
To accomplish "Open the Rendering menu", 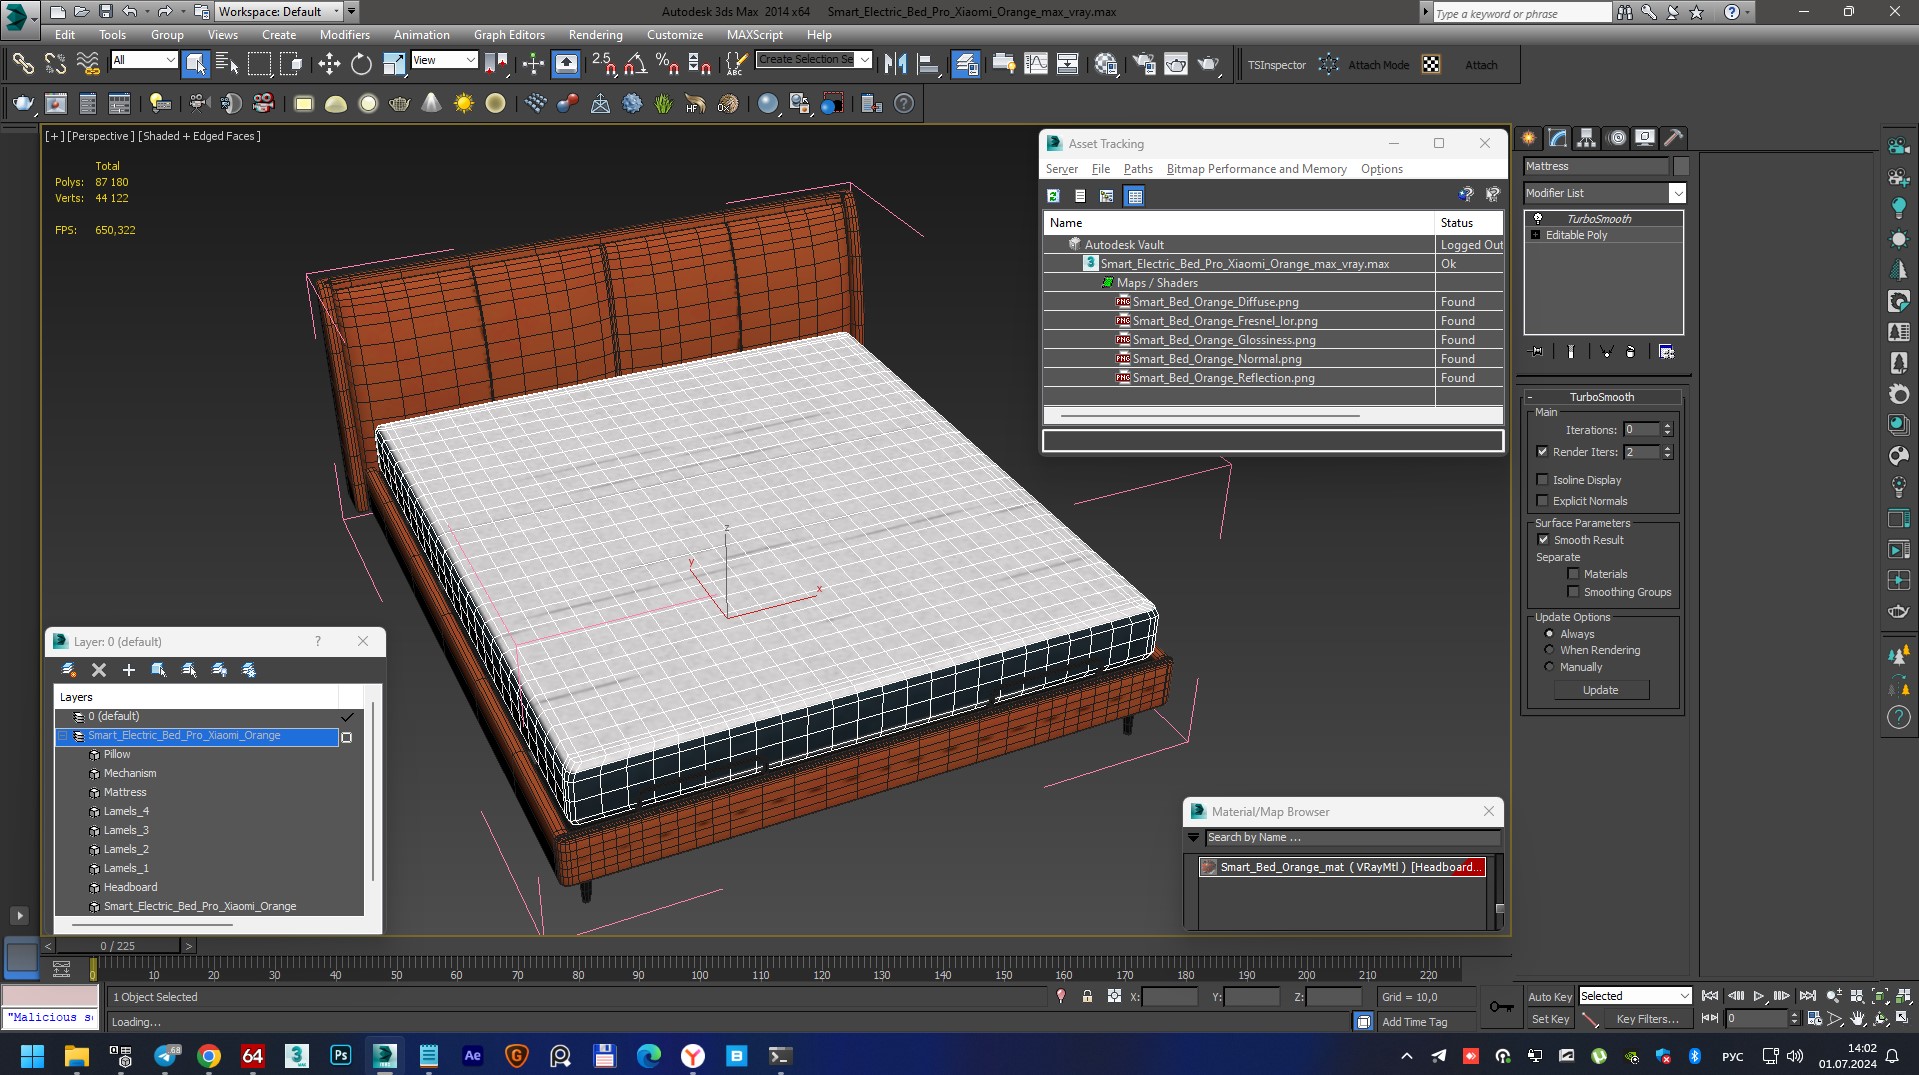I will pyautogui.click(x=595, y=35).
